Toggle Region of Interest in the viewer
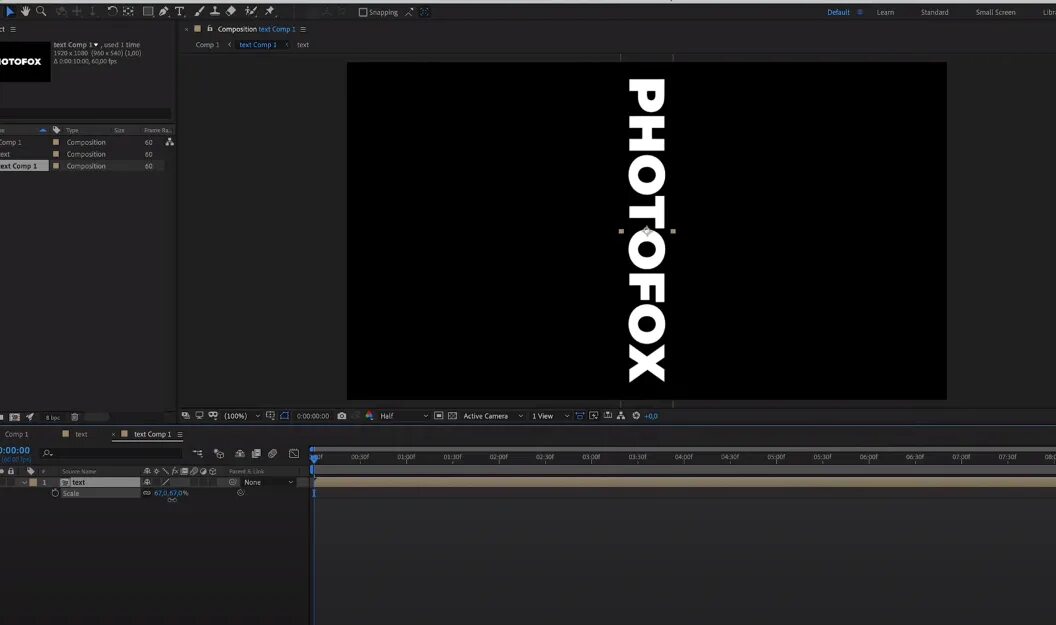Viewport: 1056px width, 625px height. 438,416
